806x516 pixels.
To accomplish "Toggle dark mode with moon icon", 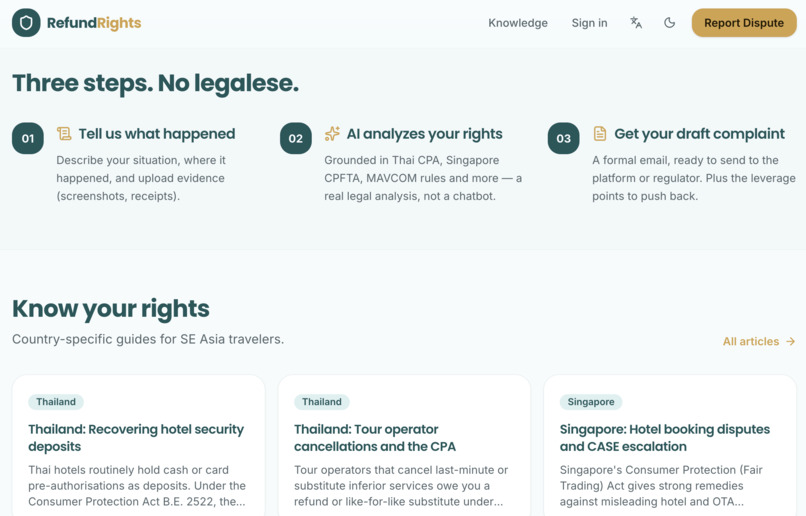I will [669, 23].
